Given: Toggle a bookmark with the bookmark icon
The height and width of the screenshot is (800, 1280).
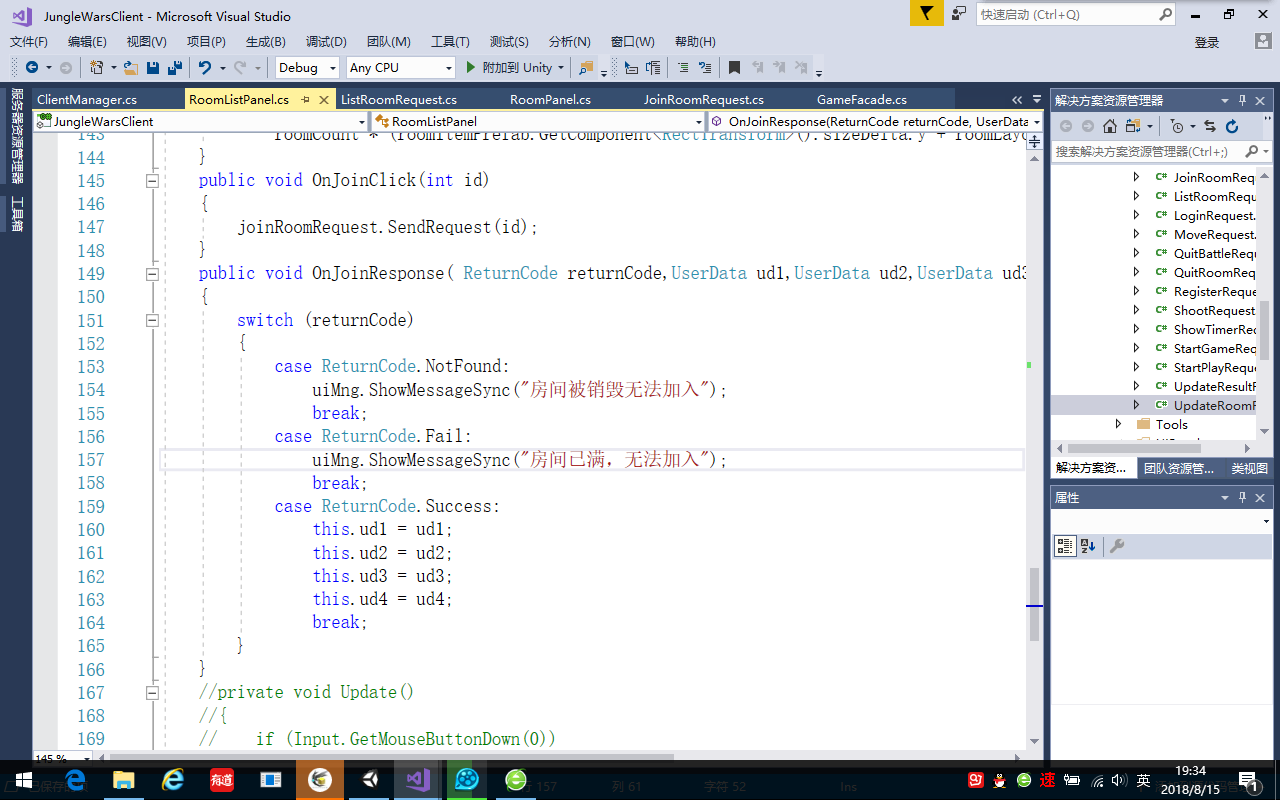Looking at the screenshot, I should 734,68.
